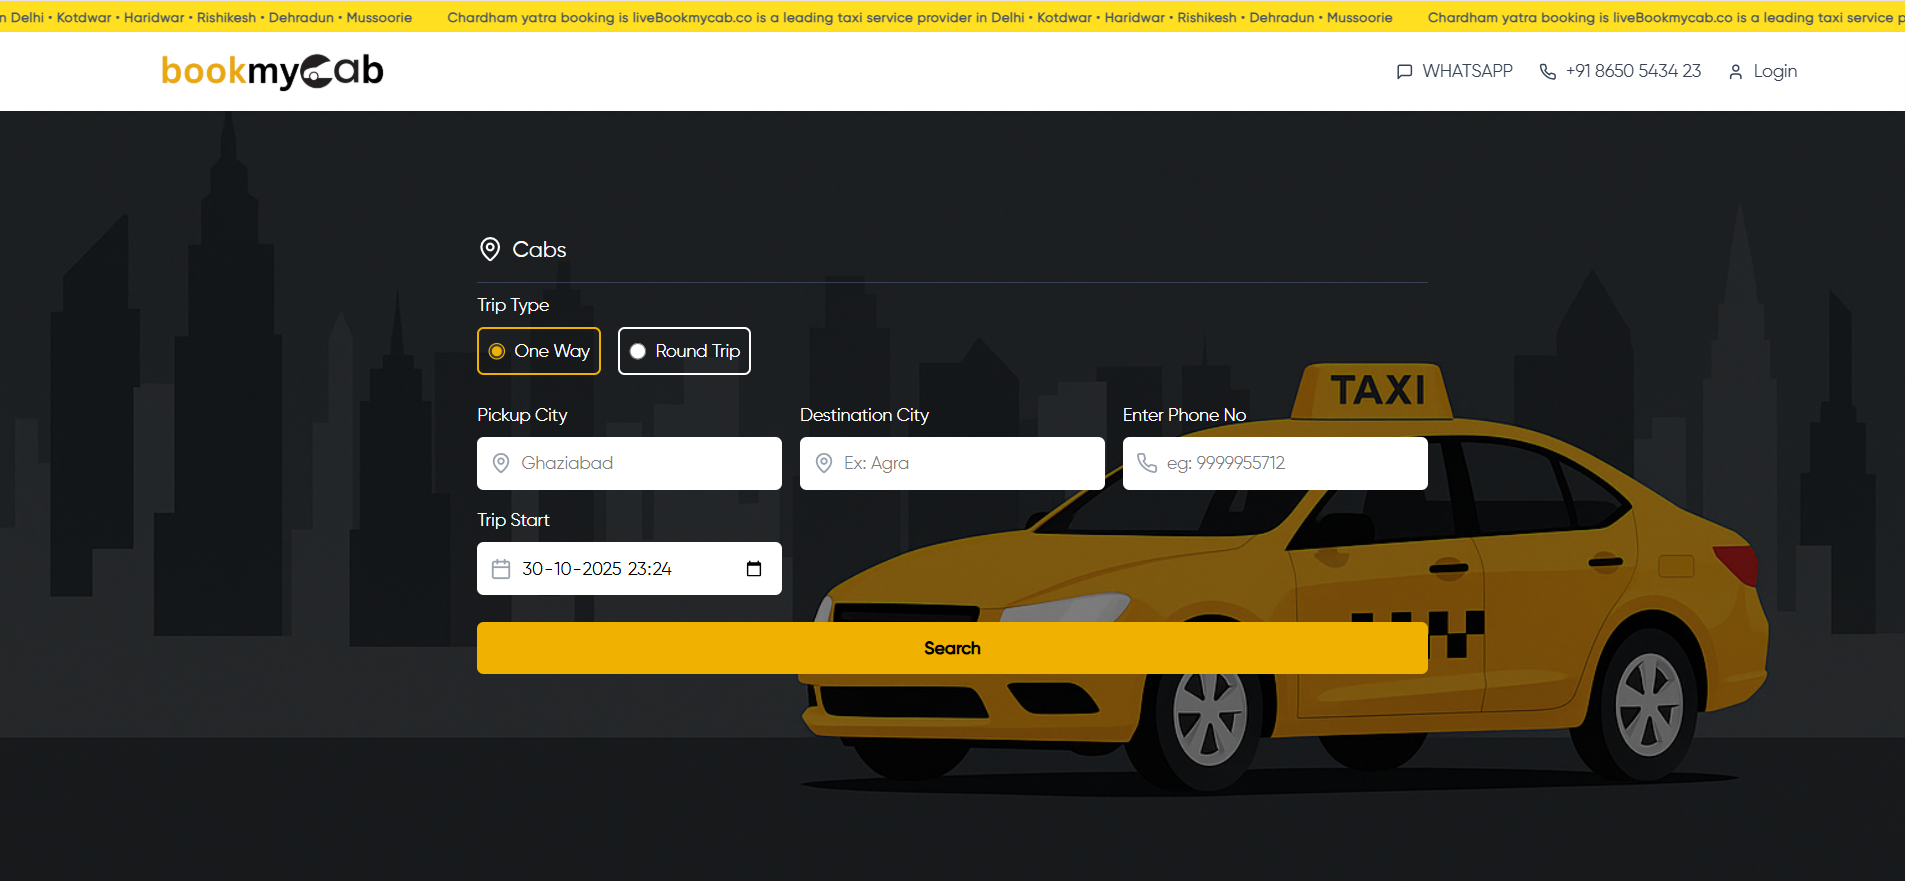Click the phone handset icon in header
Screen dimensions: 1906x886
pos(1547,72)
